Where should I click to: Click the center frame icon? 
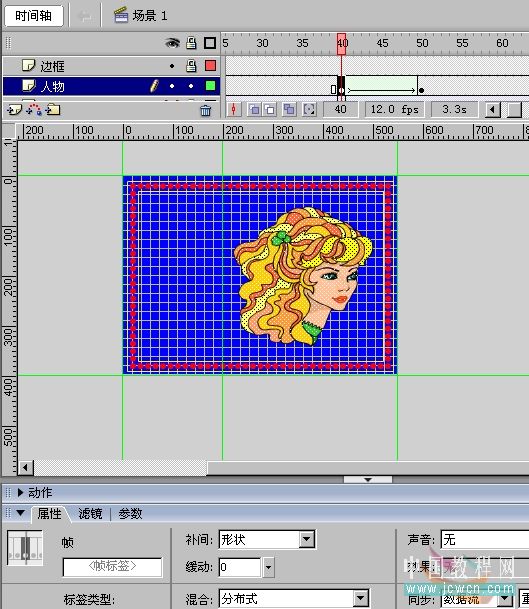[234, 110]
